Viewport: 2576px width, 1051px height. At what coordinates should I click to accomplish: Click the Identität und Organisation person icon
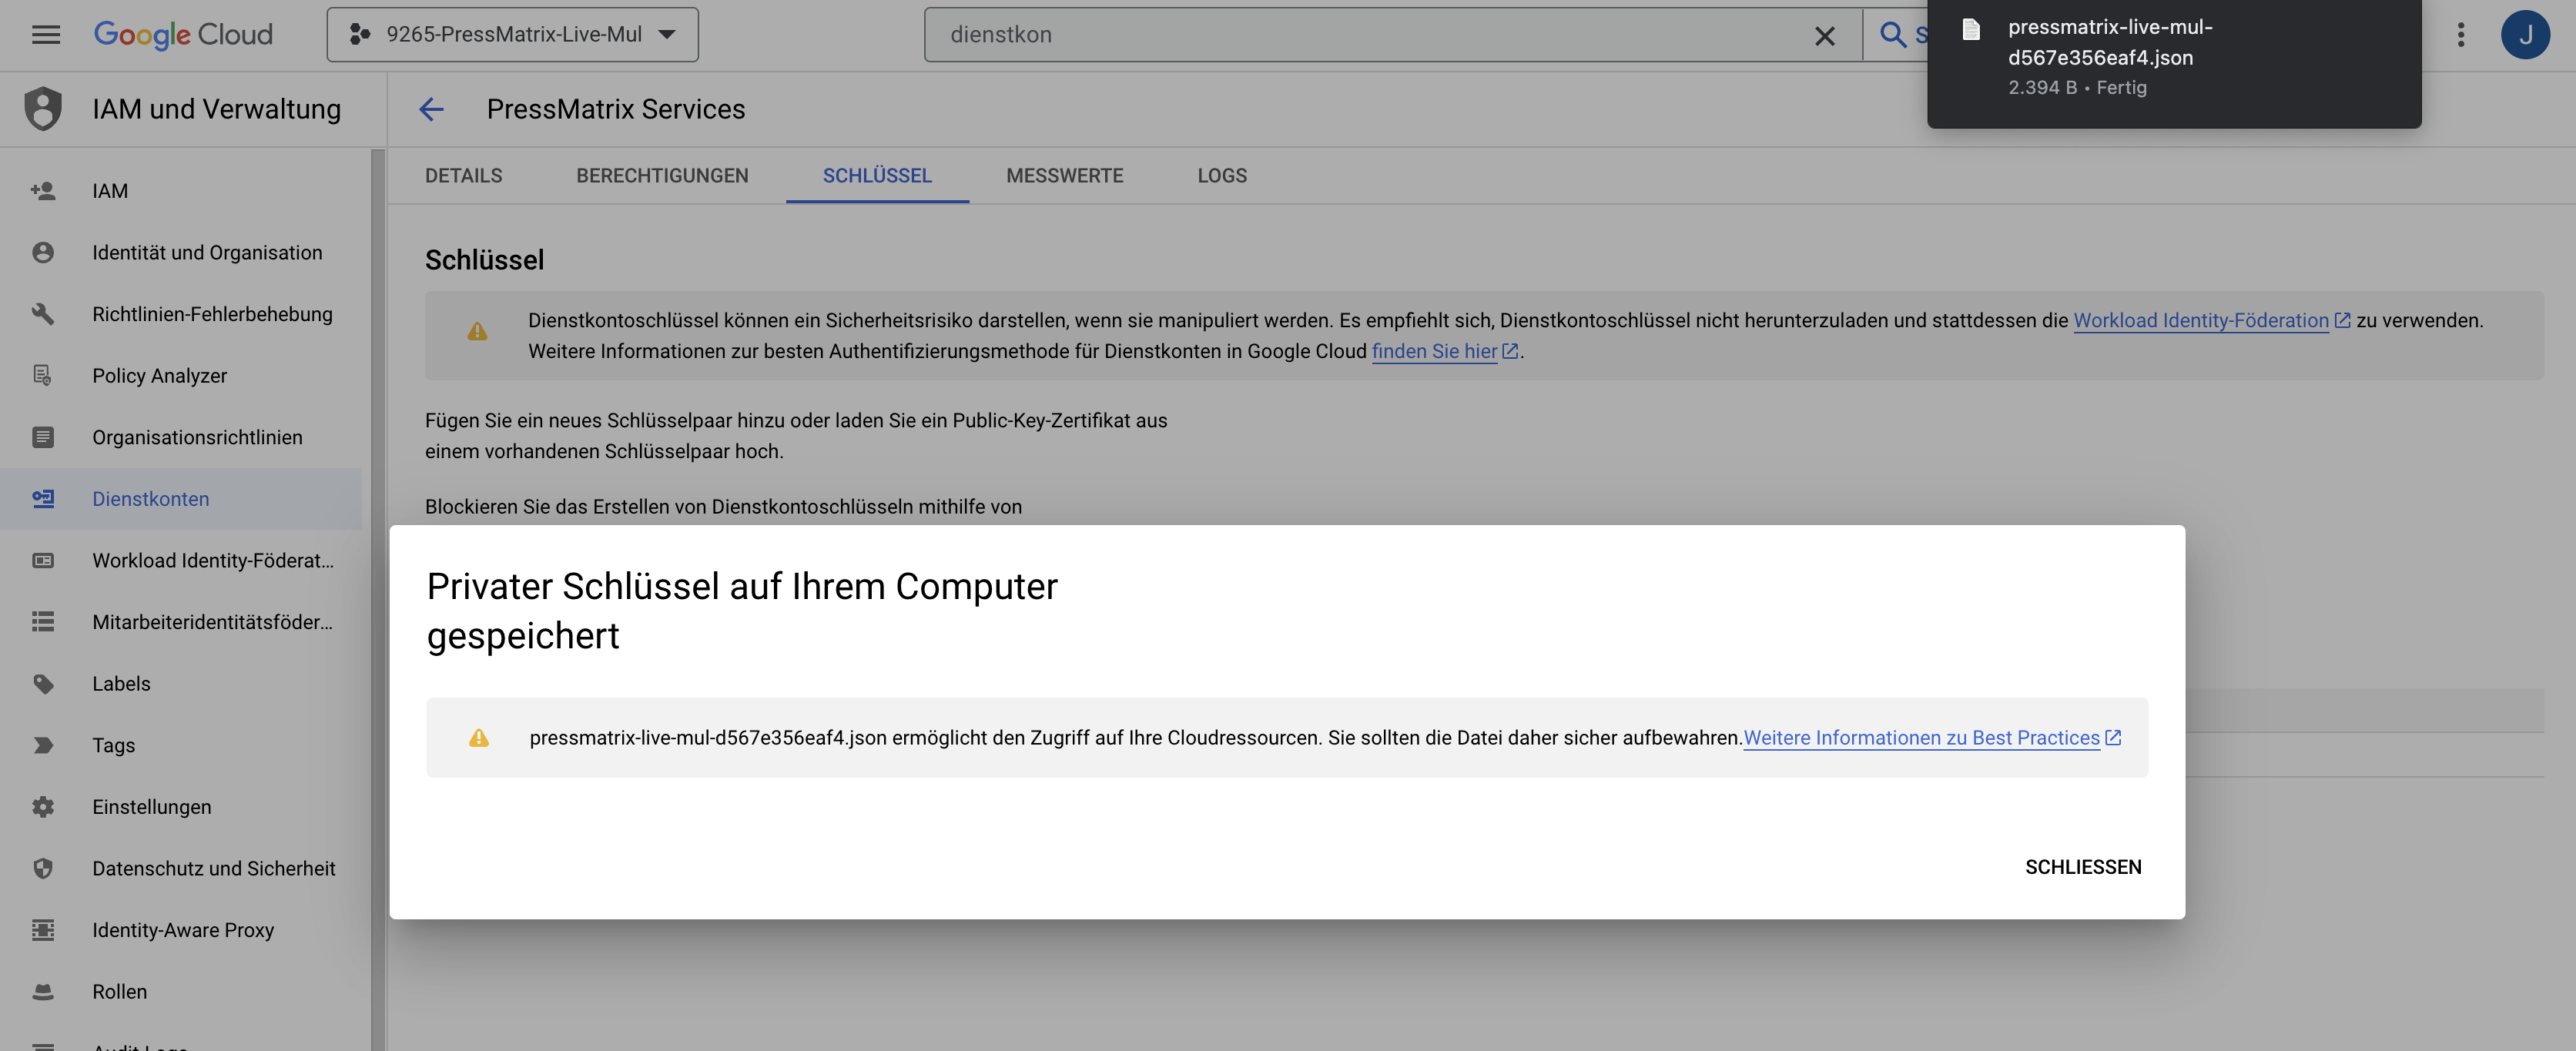[x=43, y=253]
